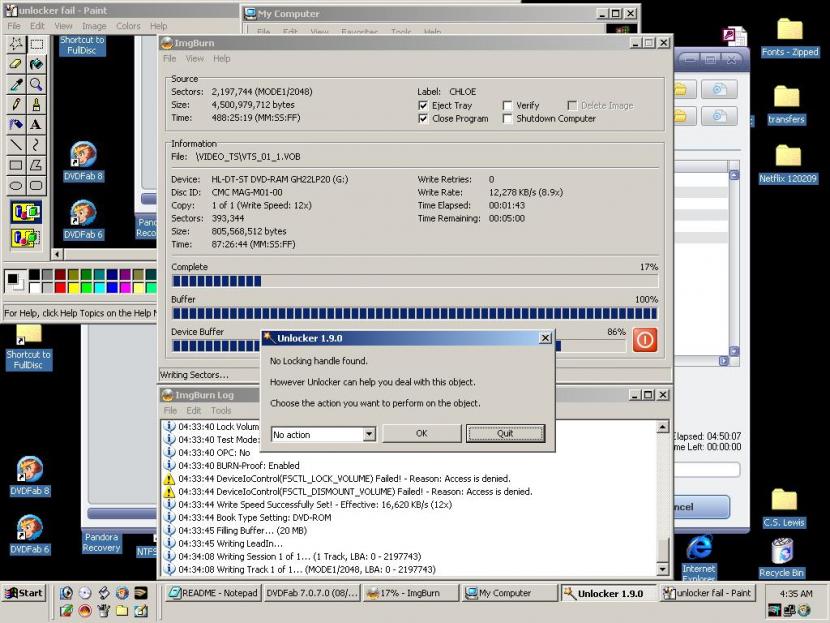Image resolution: width=830 pixels, height=623 pixels.
Task: Click OK in the Unlocker dialog
Action: coord(421,434)
